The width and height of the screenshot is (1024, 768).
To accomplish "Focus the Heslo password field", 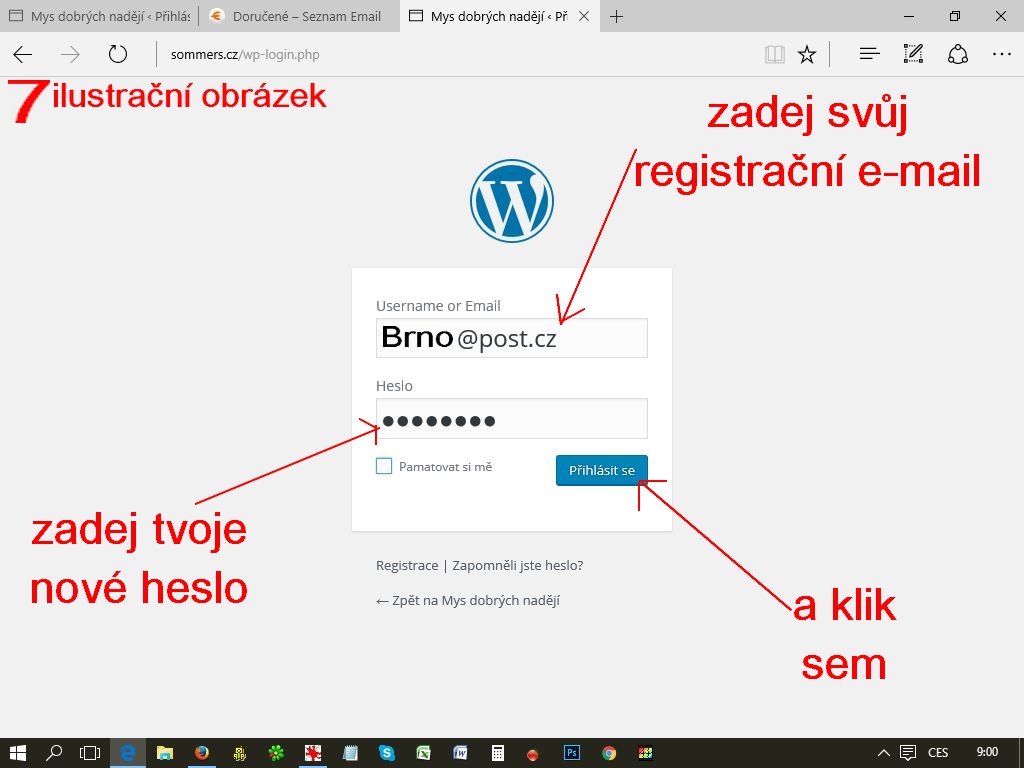I will (x=512, y=419).
